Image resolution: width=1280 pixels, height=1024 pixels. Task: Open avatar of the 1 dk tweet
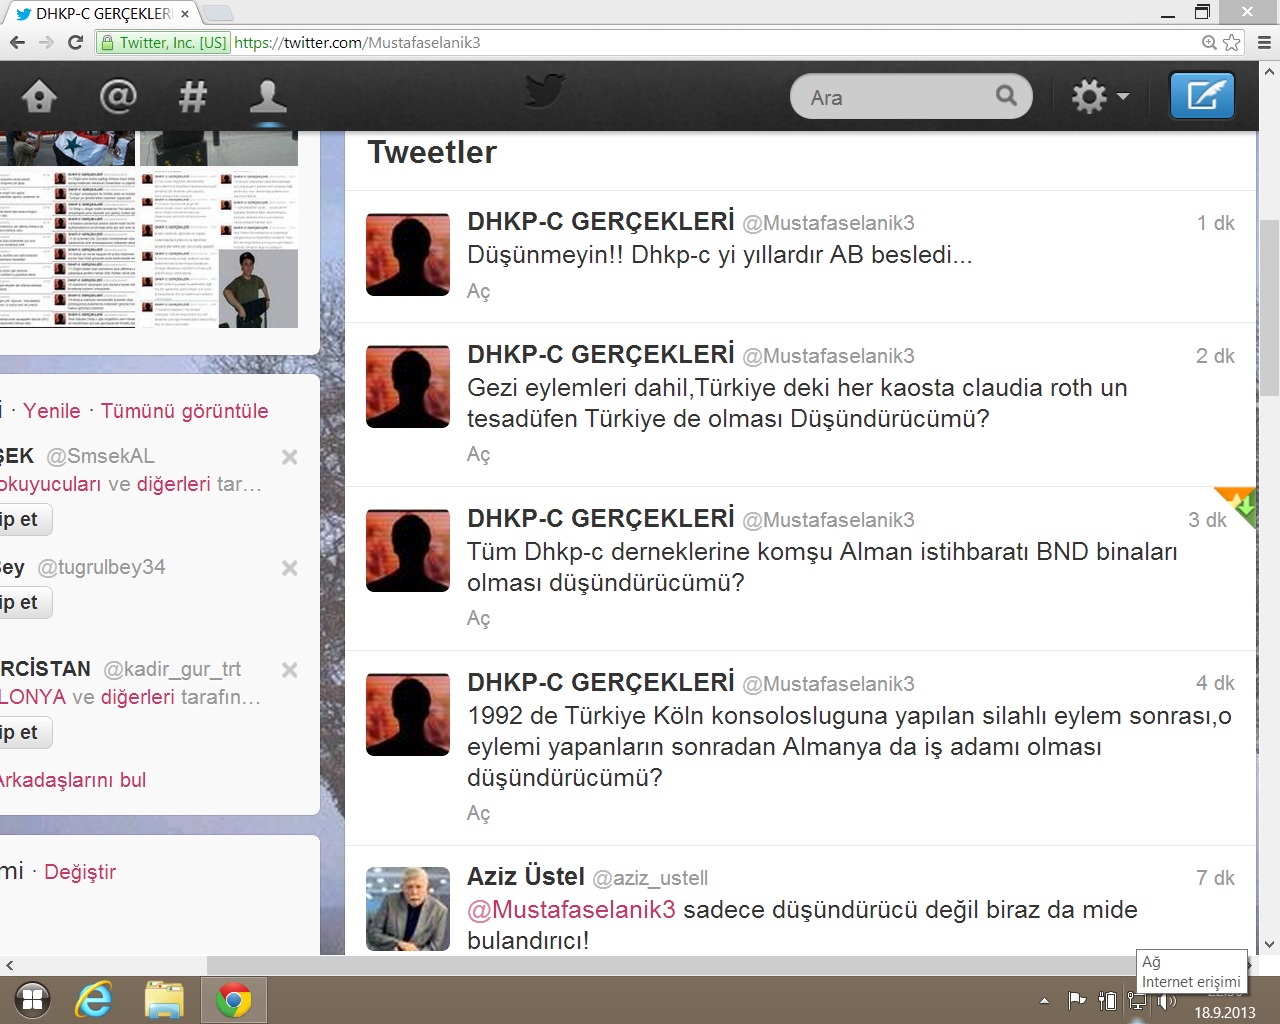[408, 254]
